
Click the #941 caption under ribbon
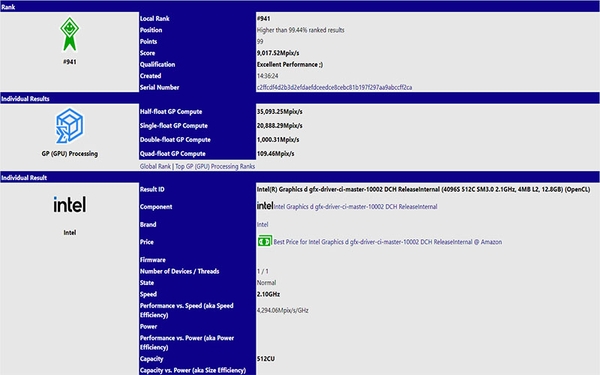[70, 62]
